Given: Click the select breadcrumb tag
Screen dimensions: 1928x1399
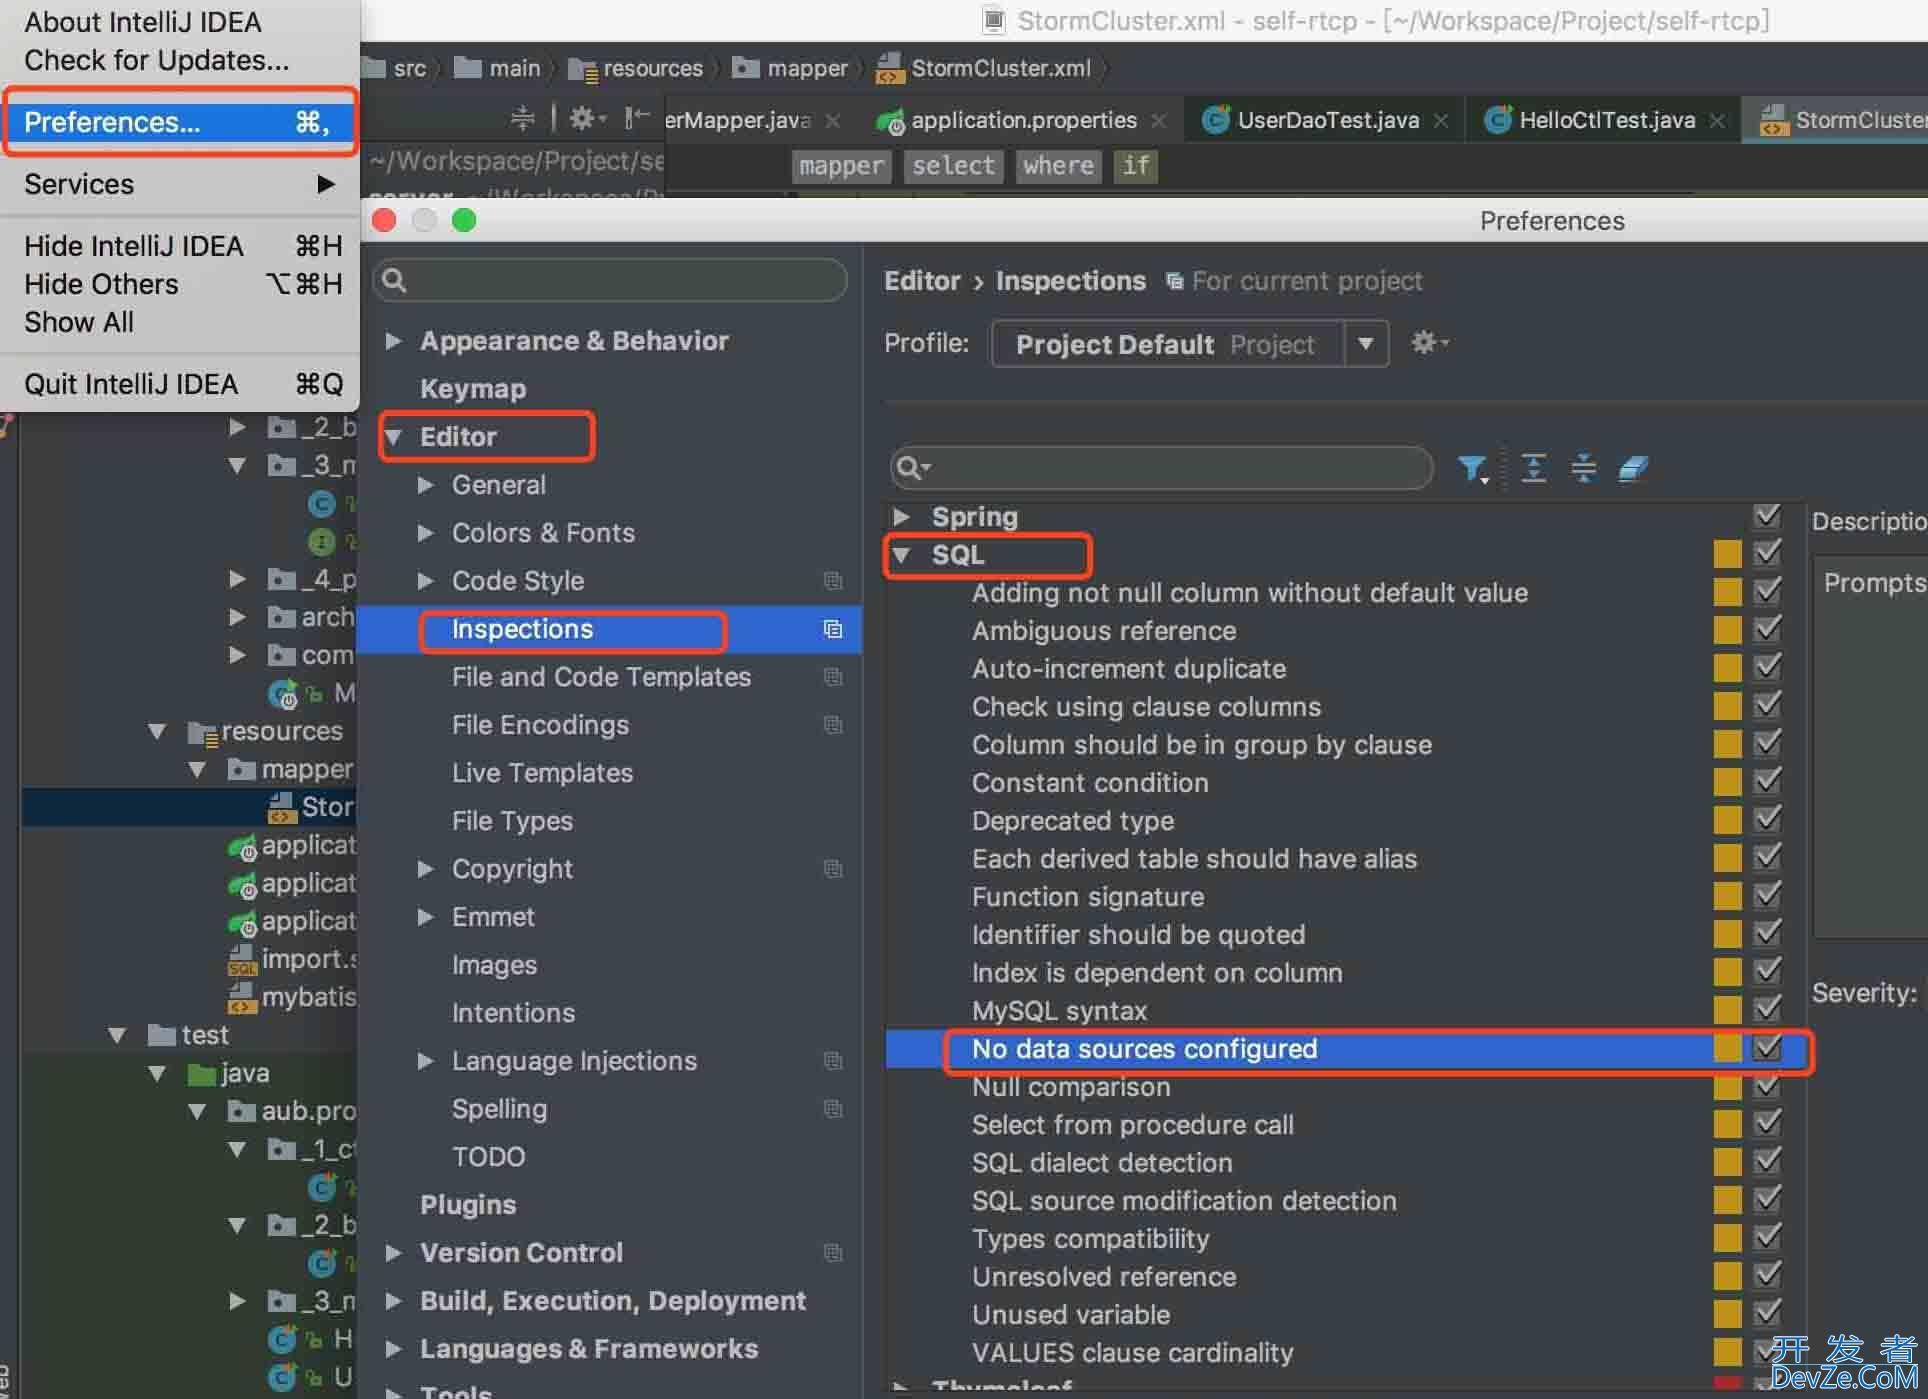Looking at the screenshot, I should [x=954, y=166].
